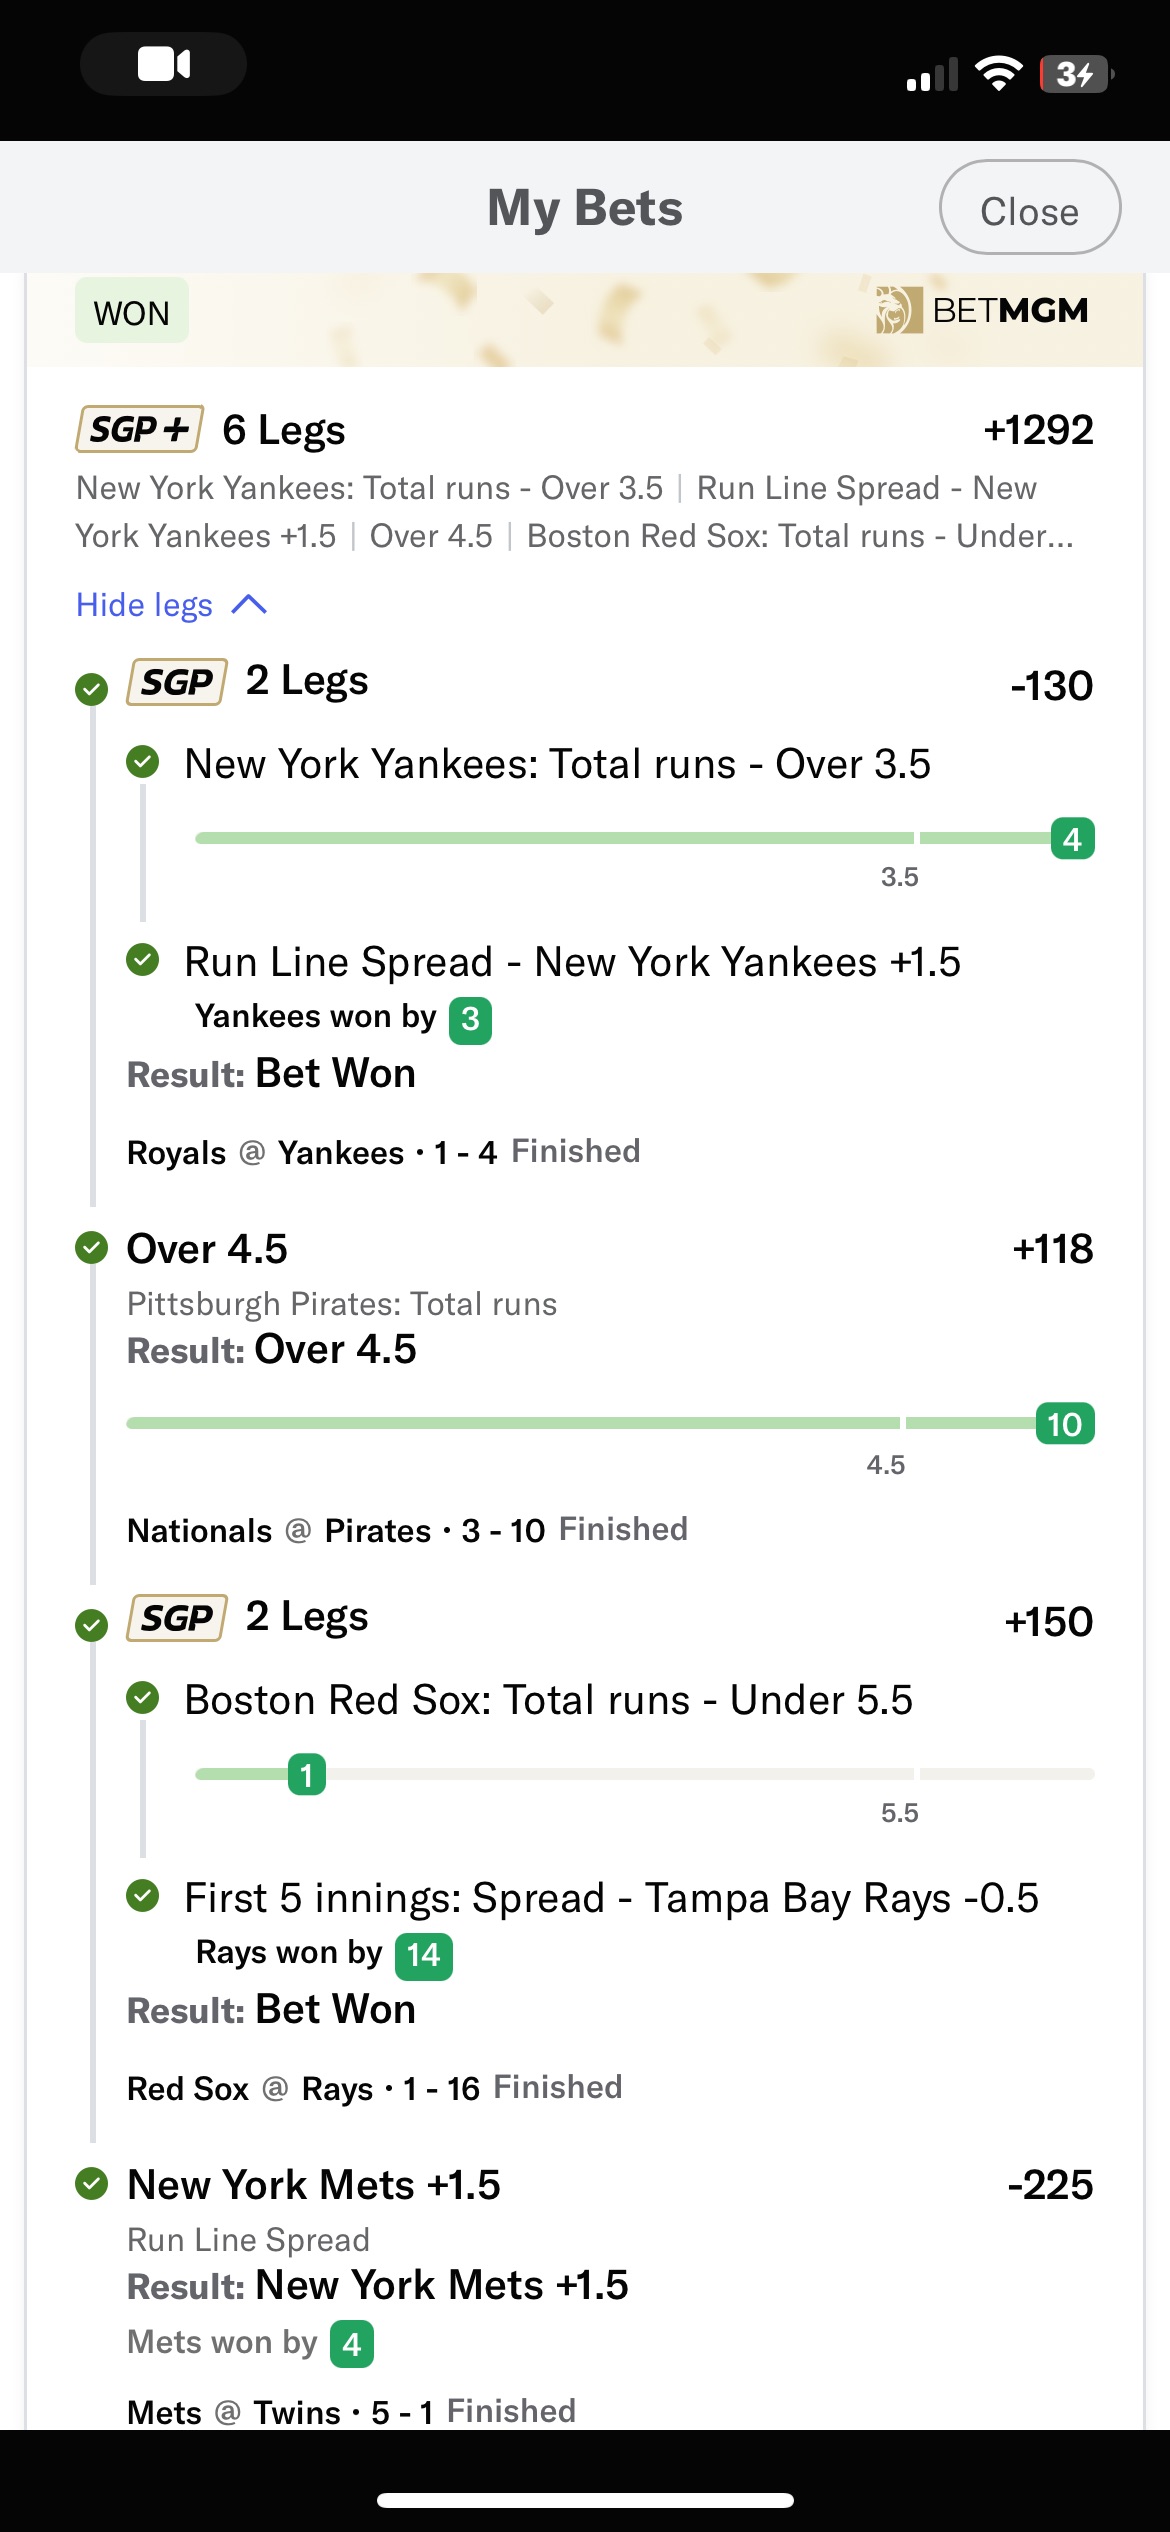This screenshot has width=1170, height=2532.
Task: Tap the Rays won by 14 badge
Action: point(424,1956)
